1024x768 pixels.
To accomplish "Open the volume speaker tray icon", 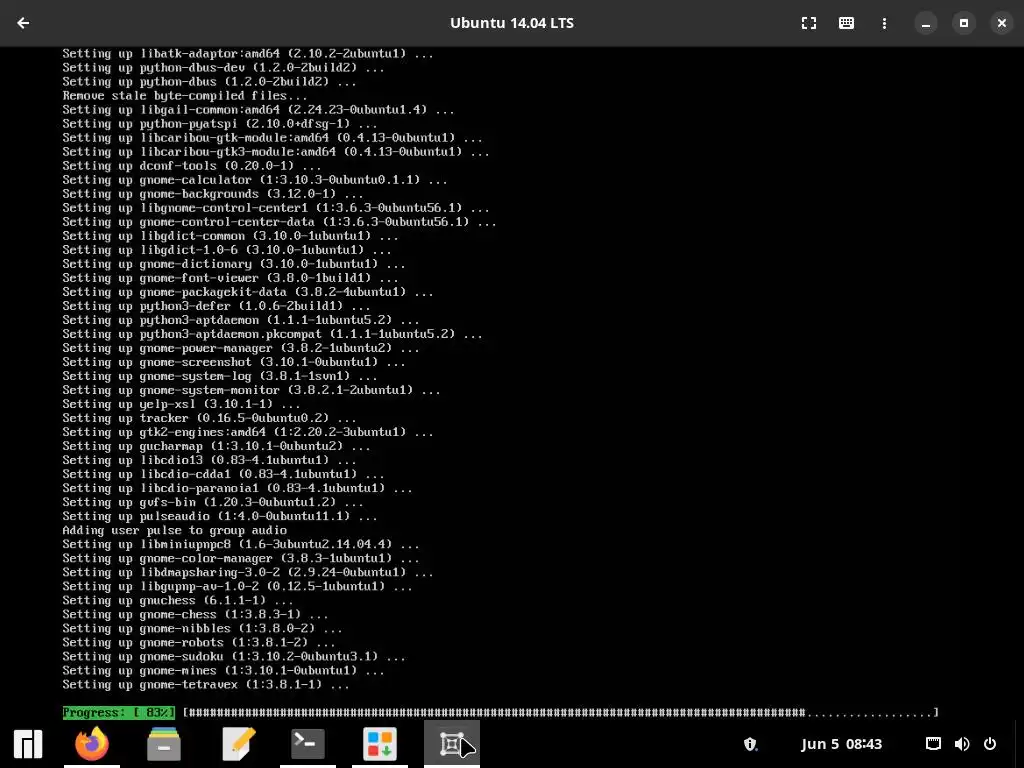I will [x=962, y=744].
